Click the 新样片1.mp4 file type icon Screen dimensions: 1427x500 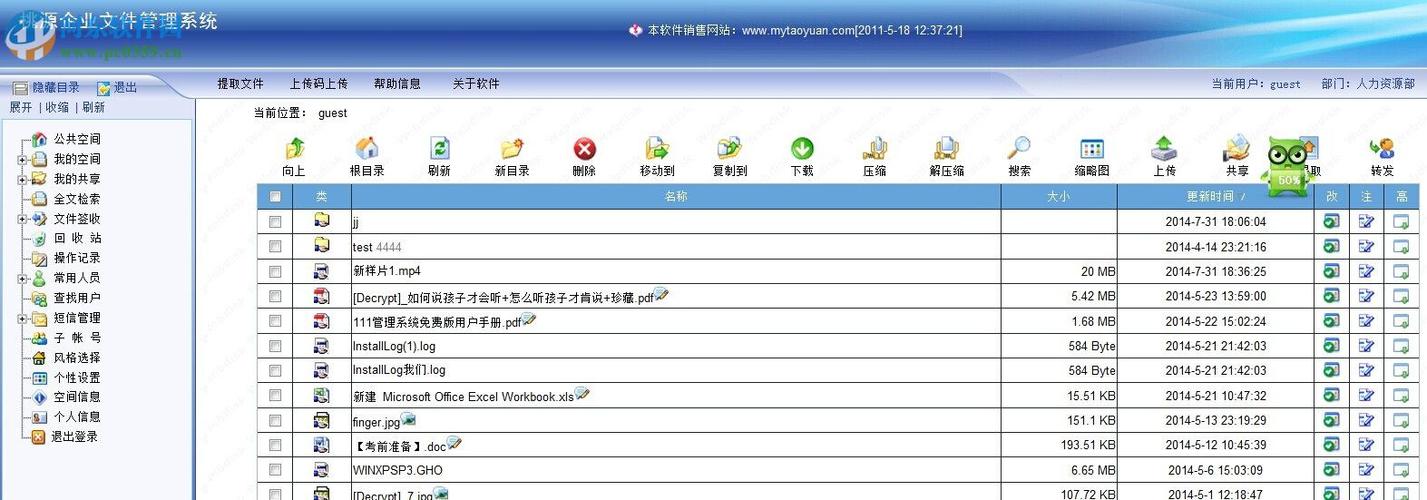(321, 270)
